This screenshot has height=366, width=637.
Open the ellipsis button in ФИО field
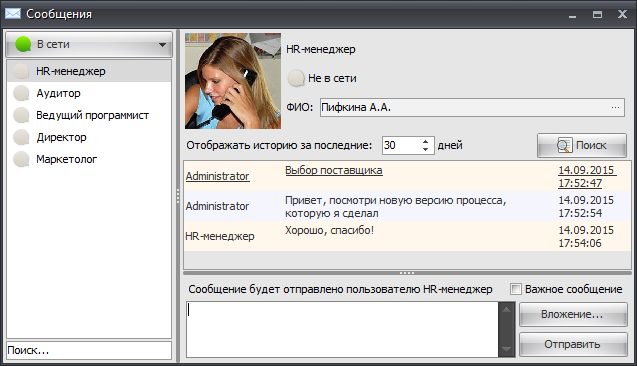(x=615, y=108)
